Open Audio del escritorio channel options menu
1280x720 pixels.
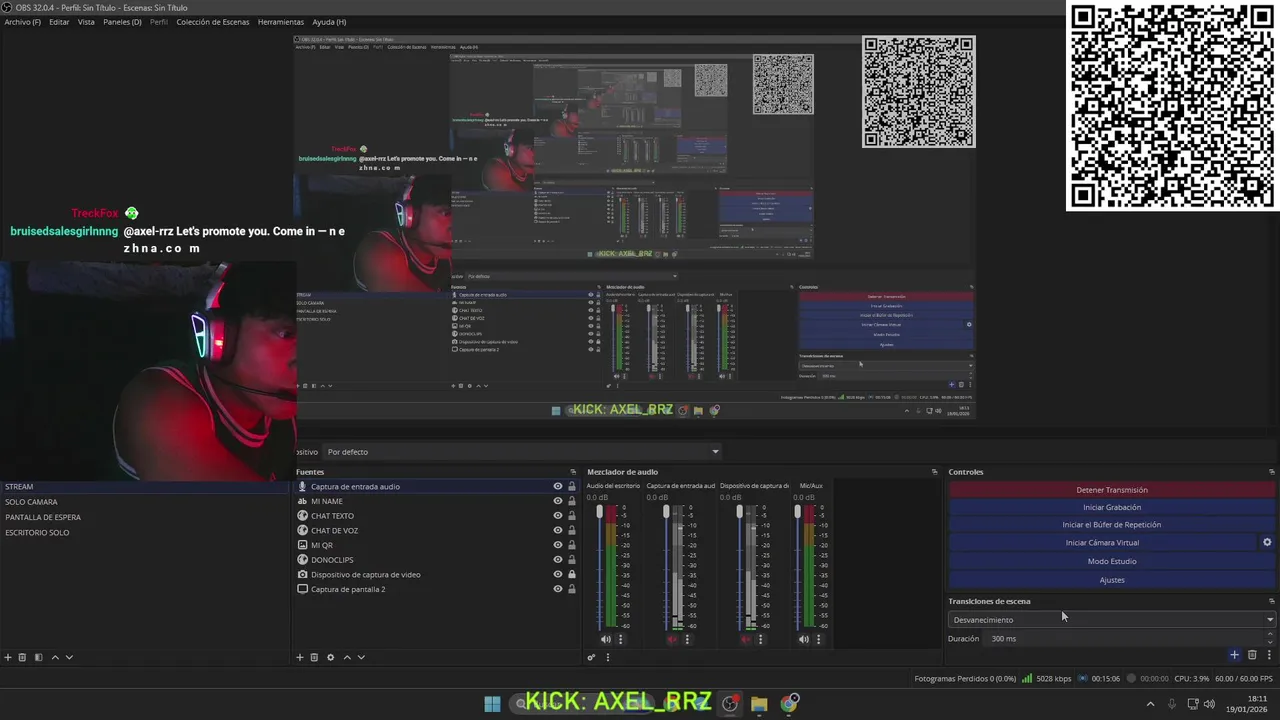620,639
